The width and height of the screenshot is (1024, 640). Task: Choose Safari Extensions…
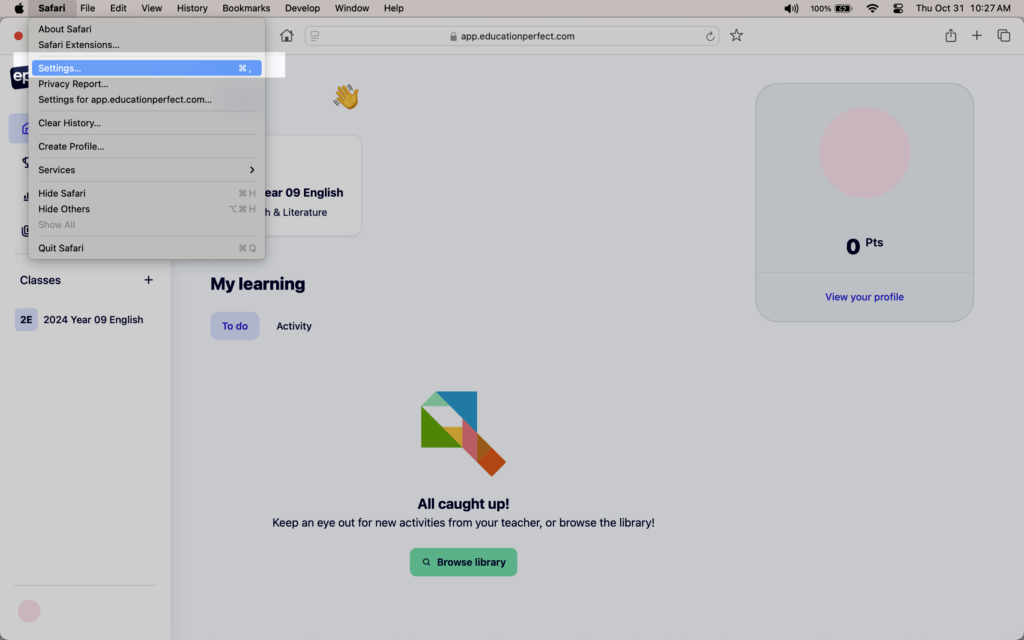coord(146,44)
